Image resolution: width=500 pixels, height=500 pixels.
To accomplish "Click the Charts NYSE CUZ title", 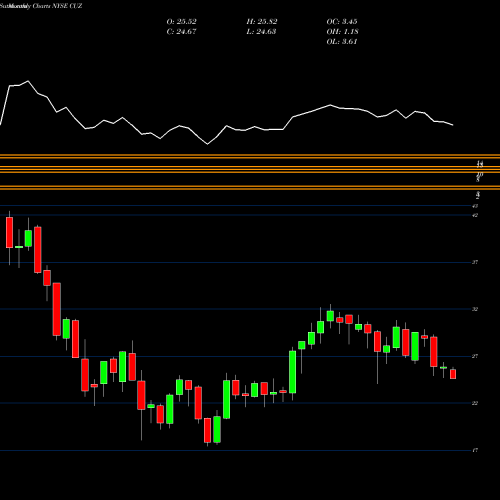I will (57, 6).
